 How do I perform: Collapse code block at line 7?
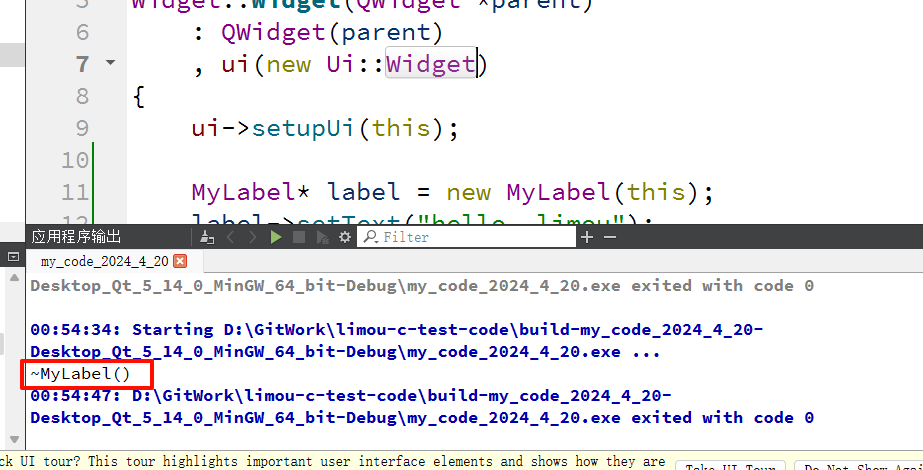[110, 63]
